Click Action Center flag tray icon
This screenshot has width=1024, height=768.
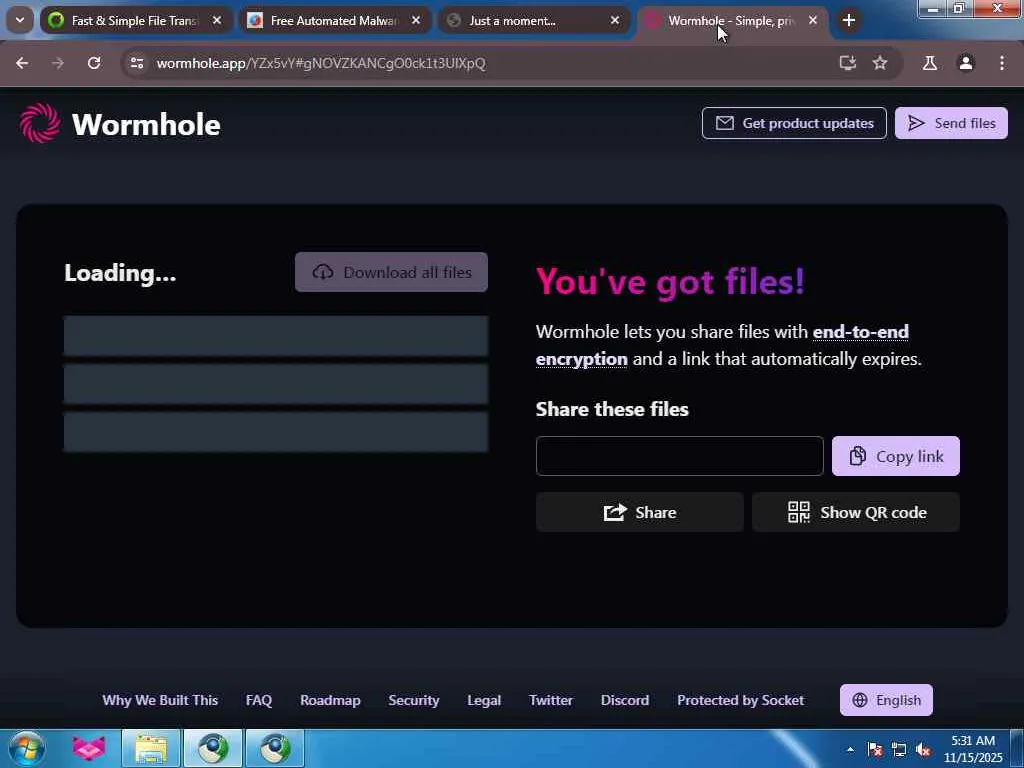click(x=874, y=749)
